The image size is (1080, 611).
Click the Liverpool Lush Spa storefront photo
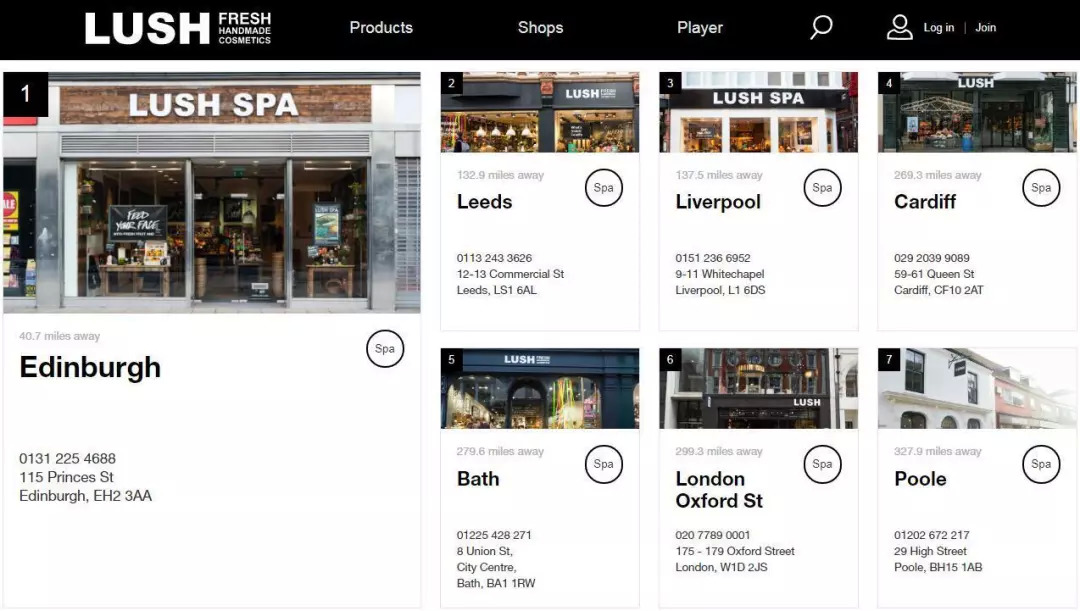758,112
